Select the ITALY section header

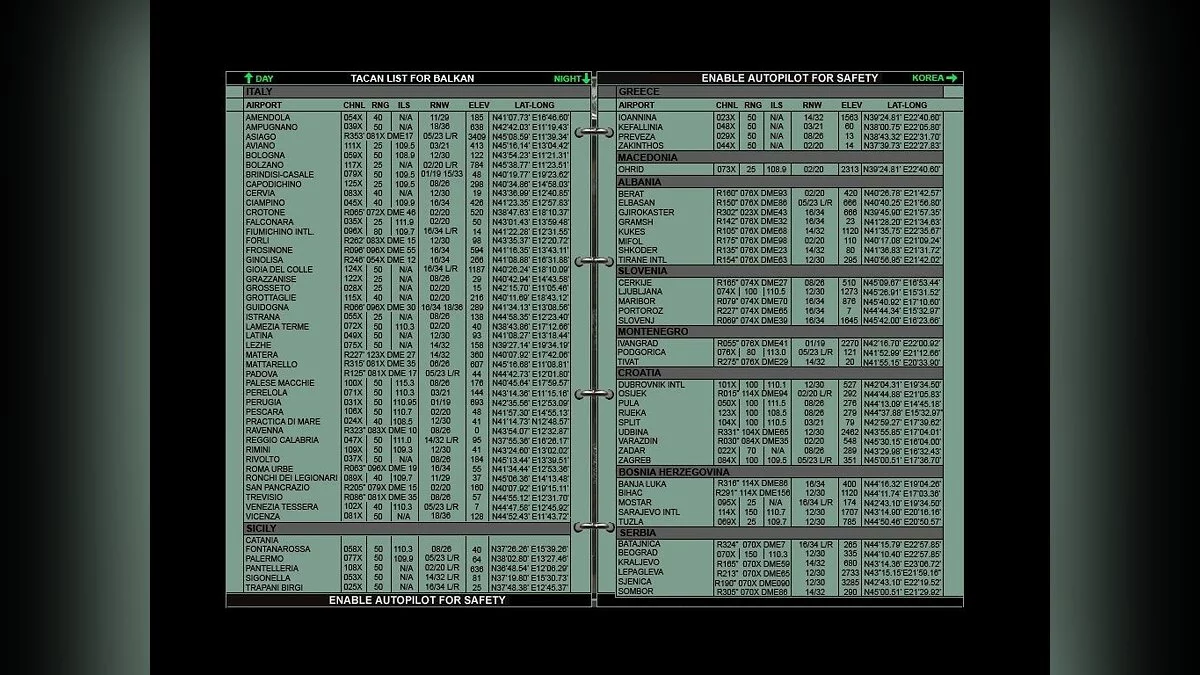tap(259, 92)
